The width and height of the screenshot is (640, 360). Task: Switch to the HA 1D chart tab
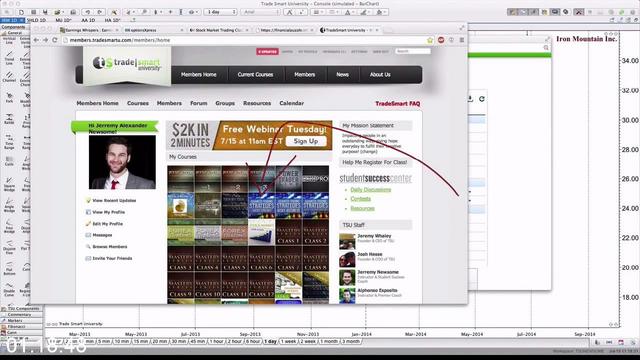(113, 20)
